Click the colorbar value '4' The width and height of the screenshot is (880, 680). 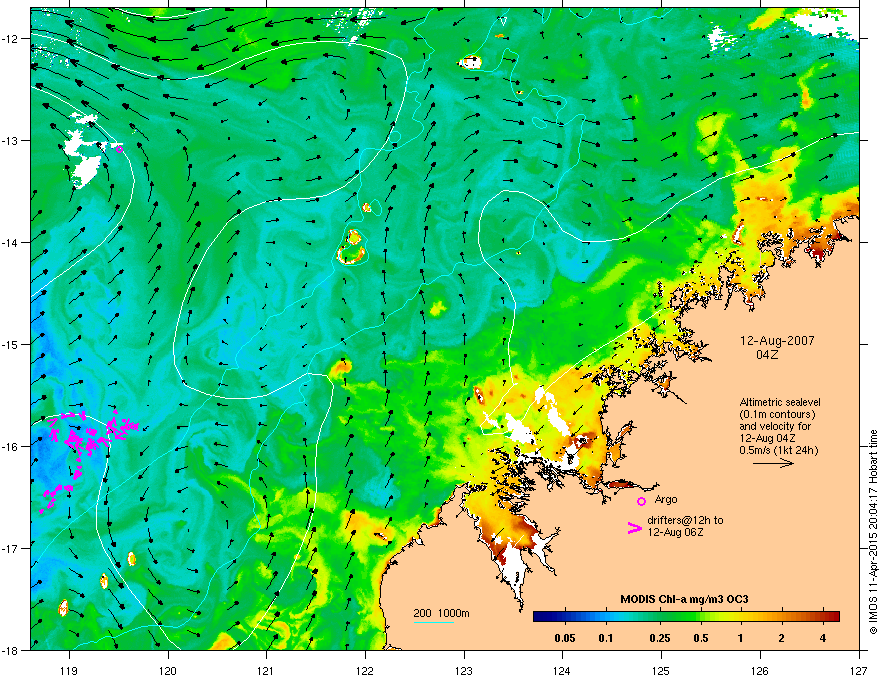823,638
